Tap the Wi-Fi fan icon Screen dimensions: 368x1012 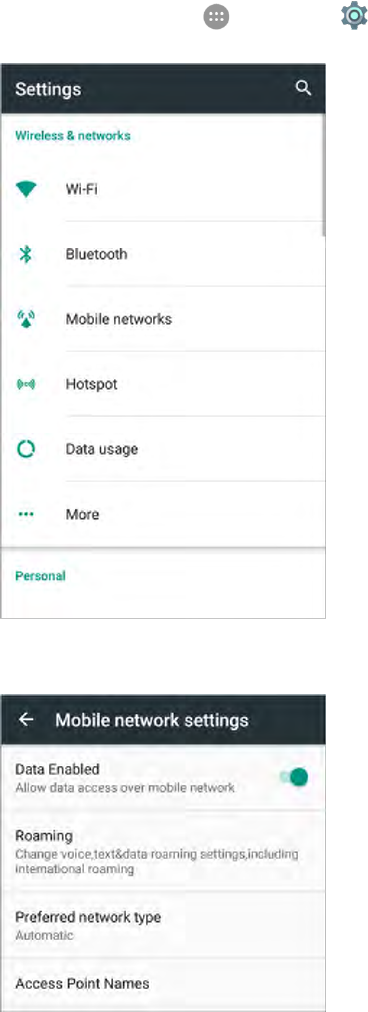(x=26, y=190)
